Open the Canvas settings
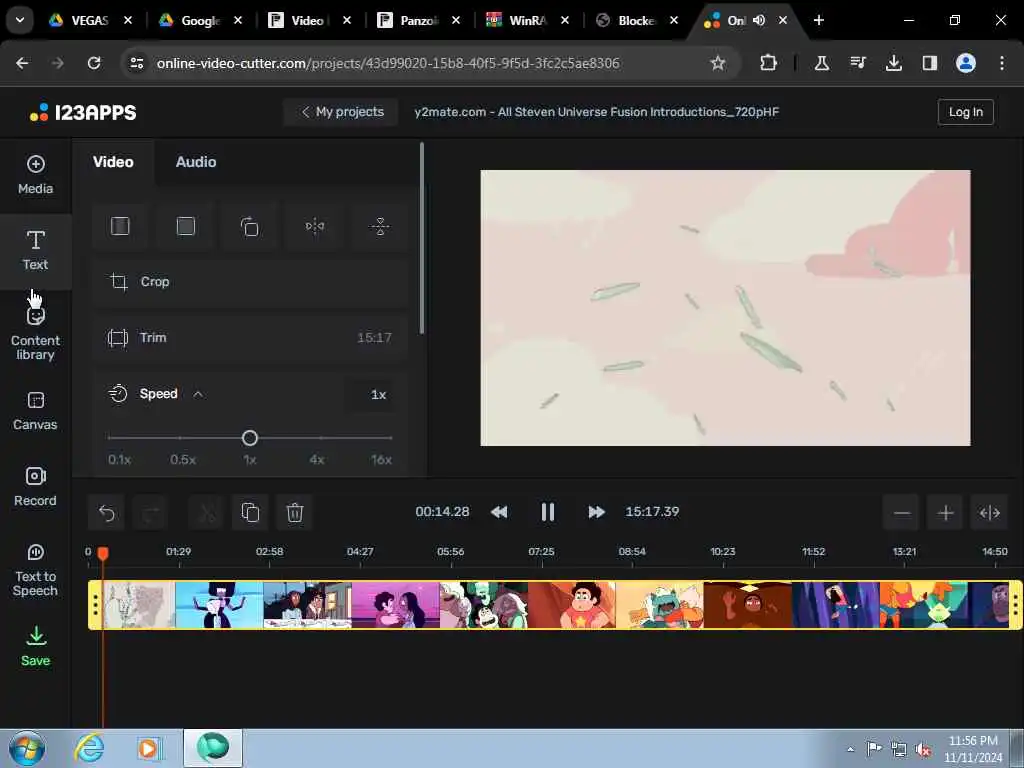1024x768 pixels. [x=35, y=411]
